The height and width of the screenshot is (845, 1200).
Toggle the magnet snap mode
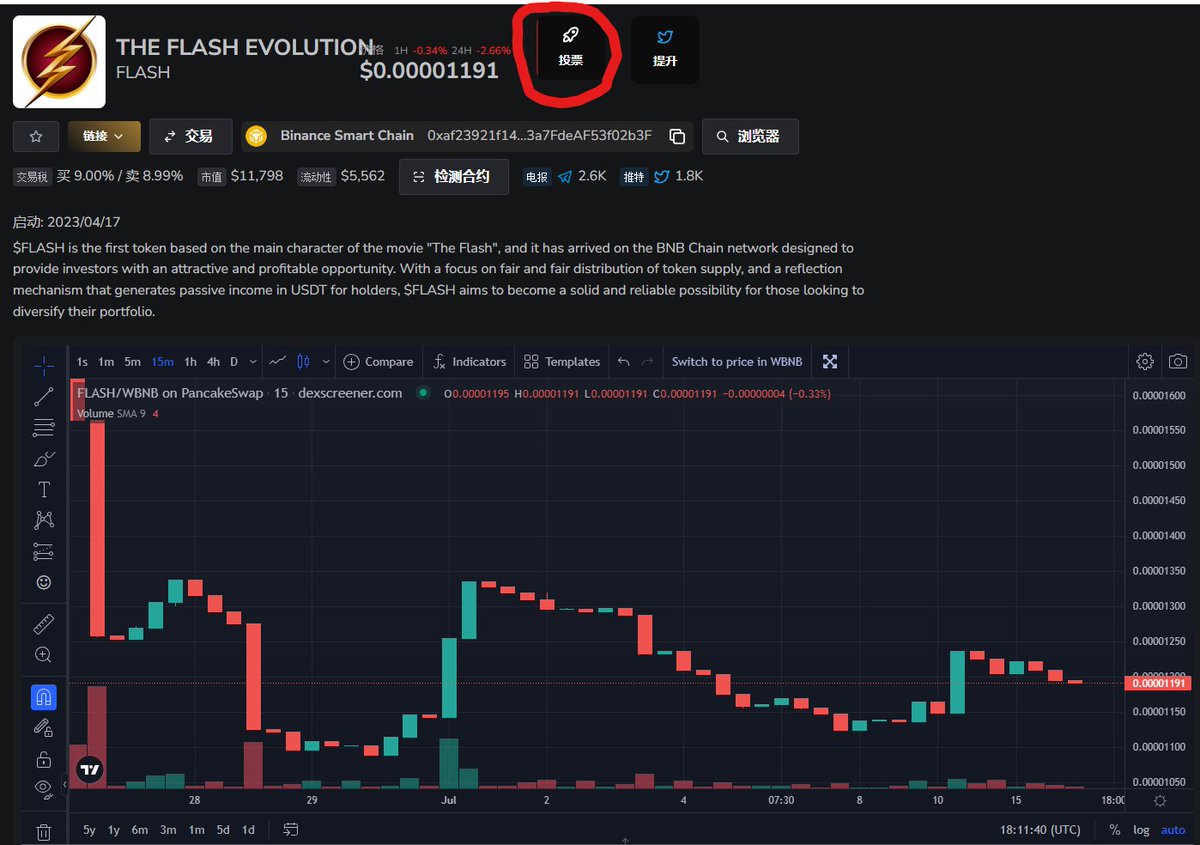point(44,697)
